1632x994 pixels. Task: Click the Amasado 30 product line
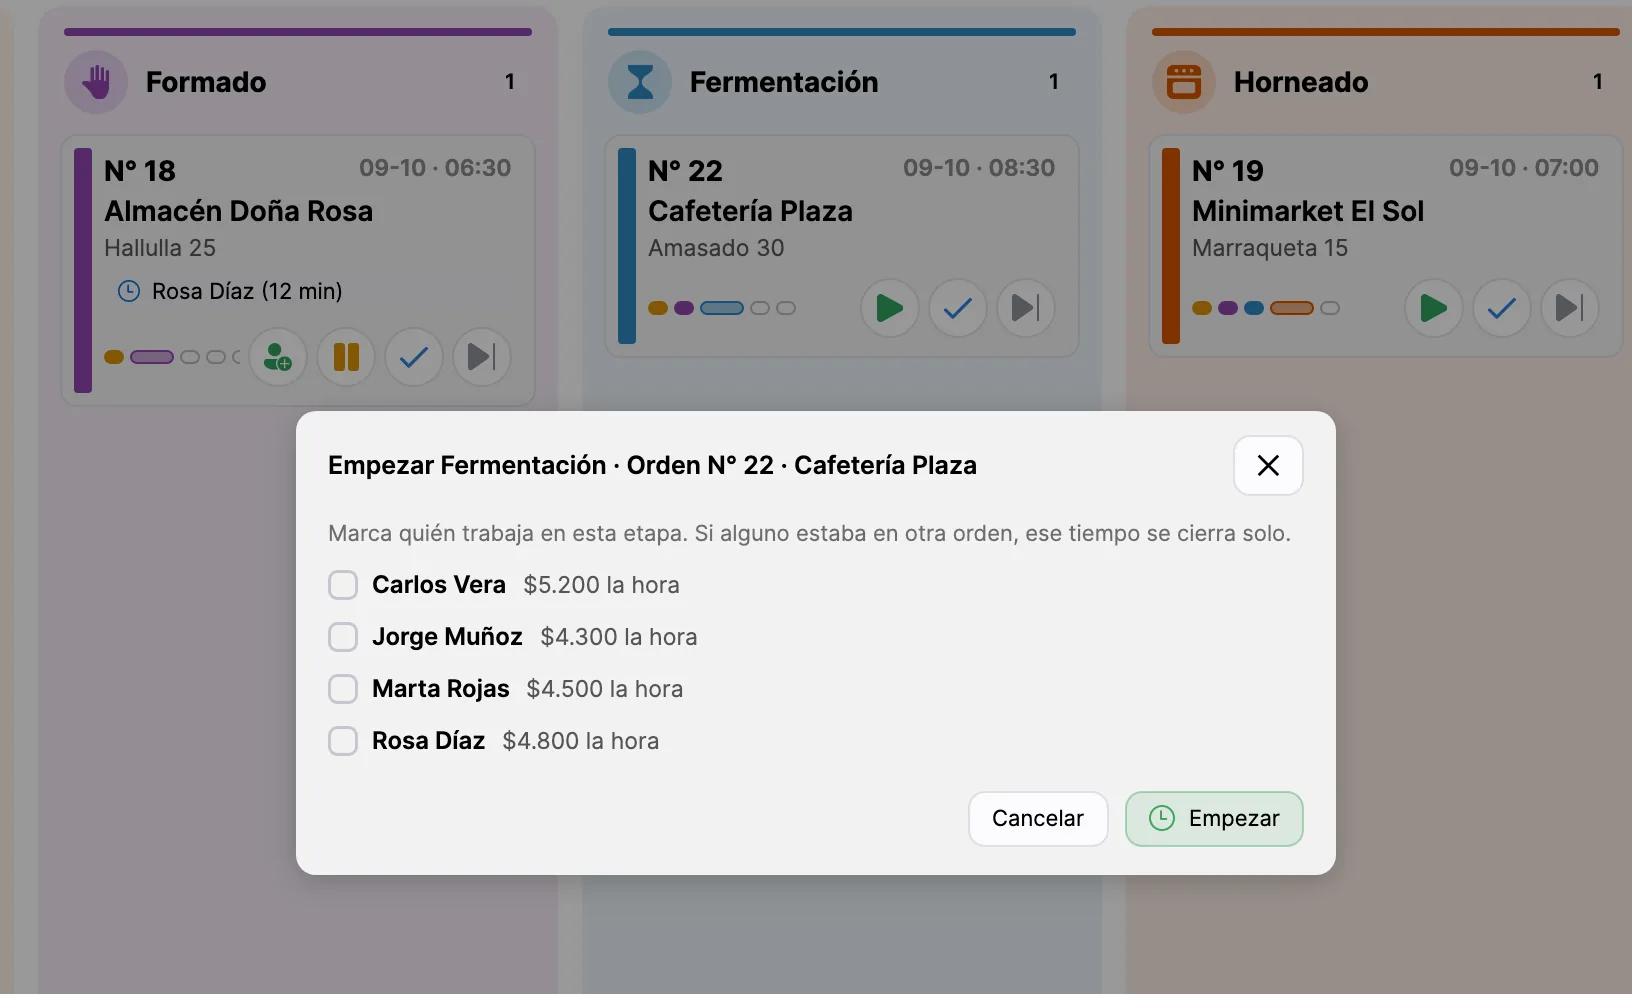point(717,248)
